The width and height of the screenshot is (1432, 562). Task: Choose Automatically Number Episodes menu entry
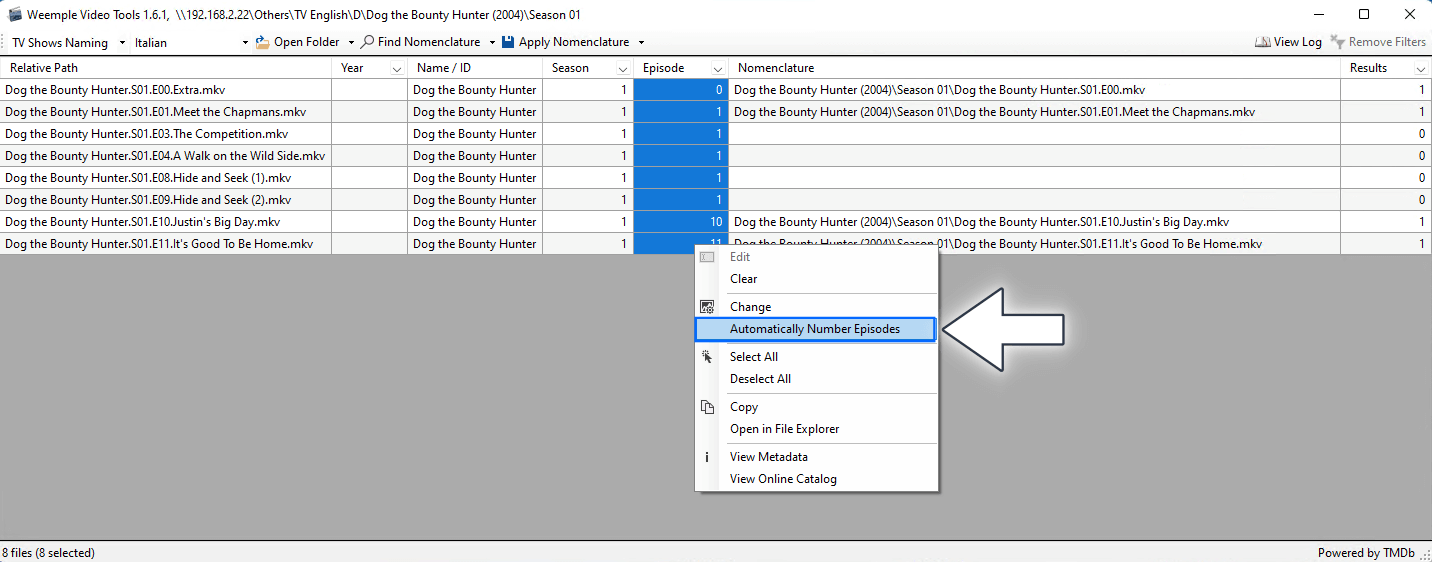click(x=815, y=329)
